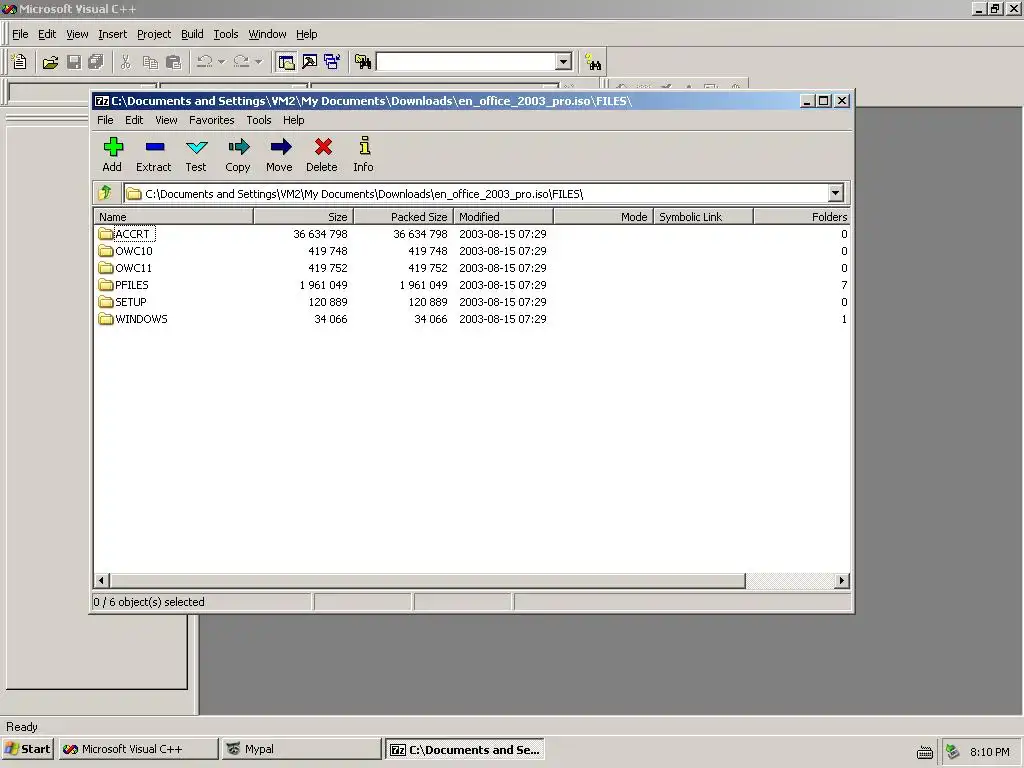Click the Move toolbar icon
The height and width of the screenshot is (768, 1024).
click(x=280, y=155)
